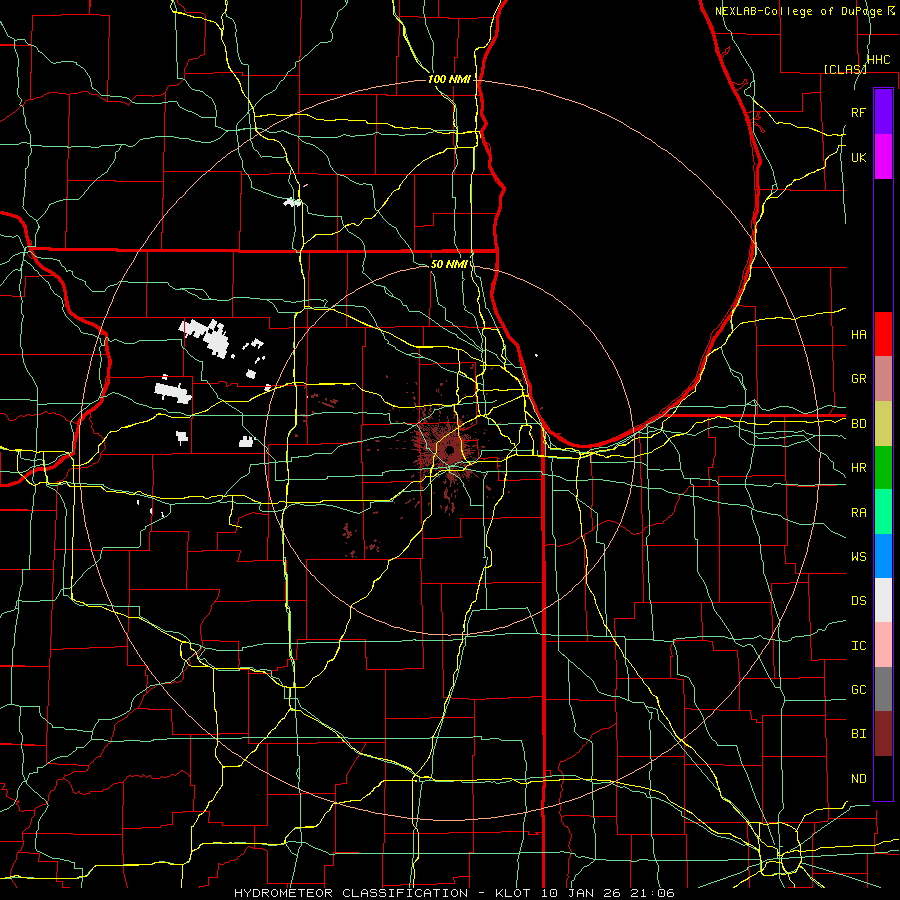
Task: Select the WS blue legend swatch
Action: (x=883, y=556)
